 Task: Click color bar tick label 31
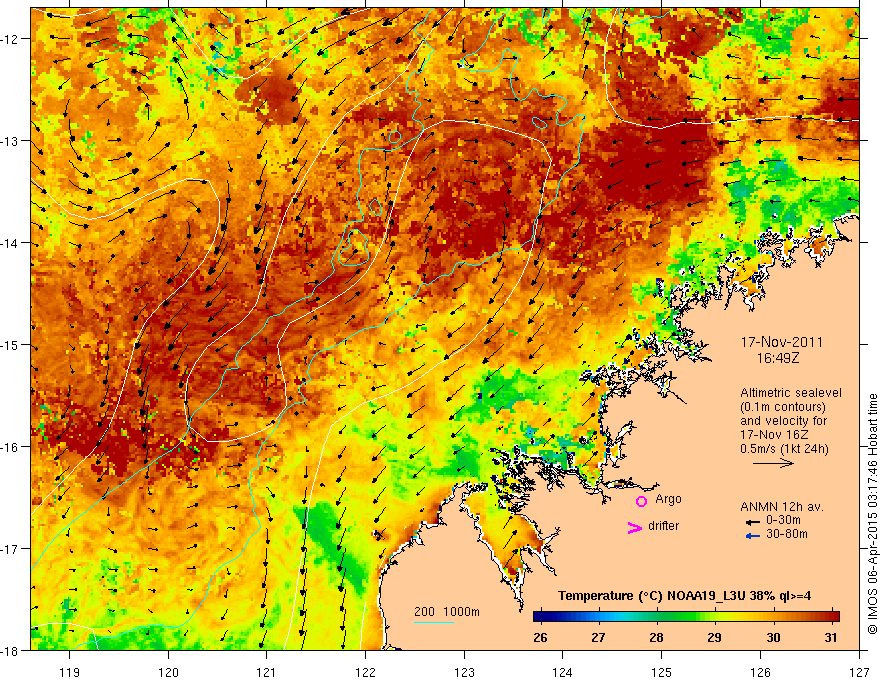tap(831, 638)
